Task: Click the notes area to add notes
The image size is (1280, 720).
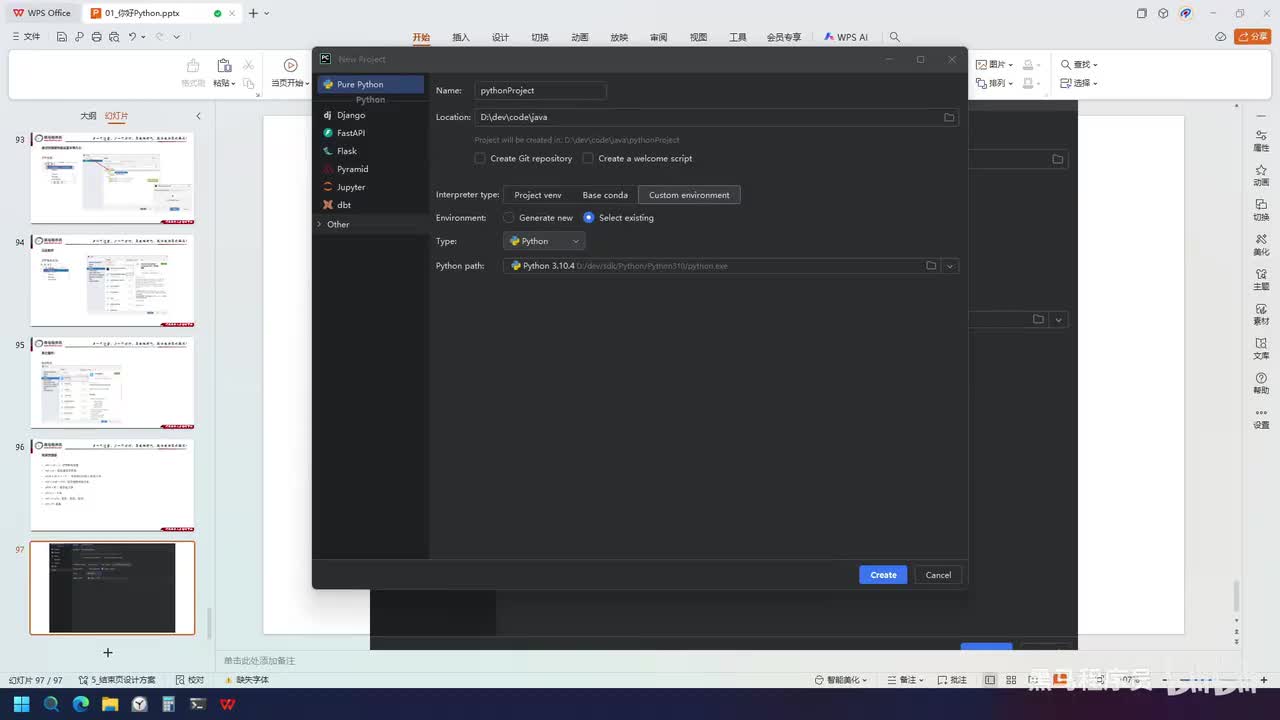Action: (259, 661)
